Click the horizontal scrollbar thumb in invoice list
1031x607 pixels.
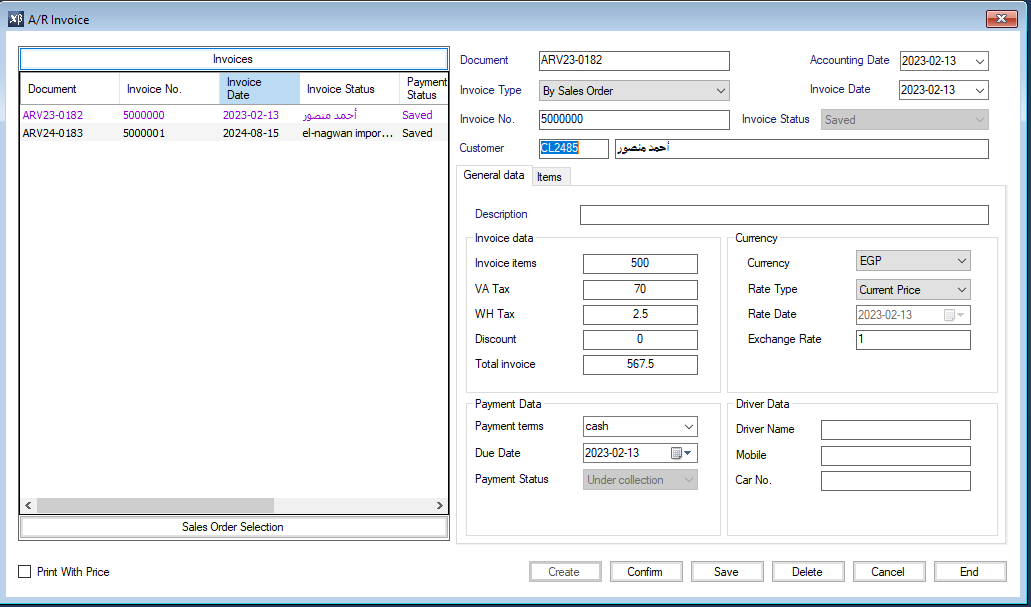[x=155, y=505]
